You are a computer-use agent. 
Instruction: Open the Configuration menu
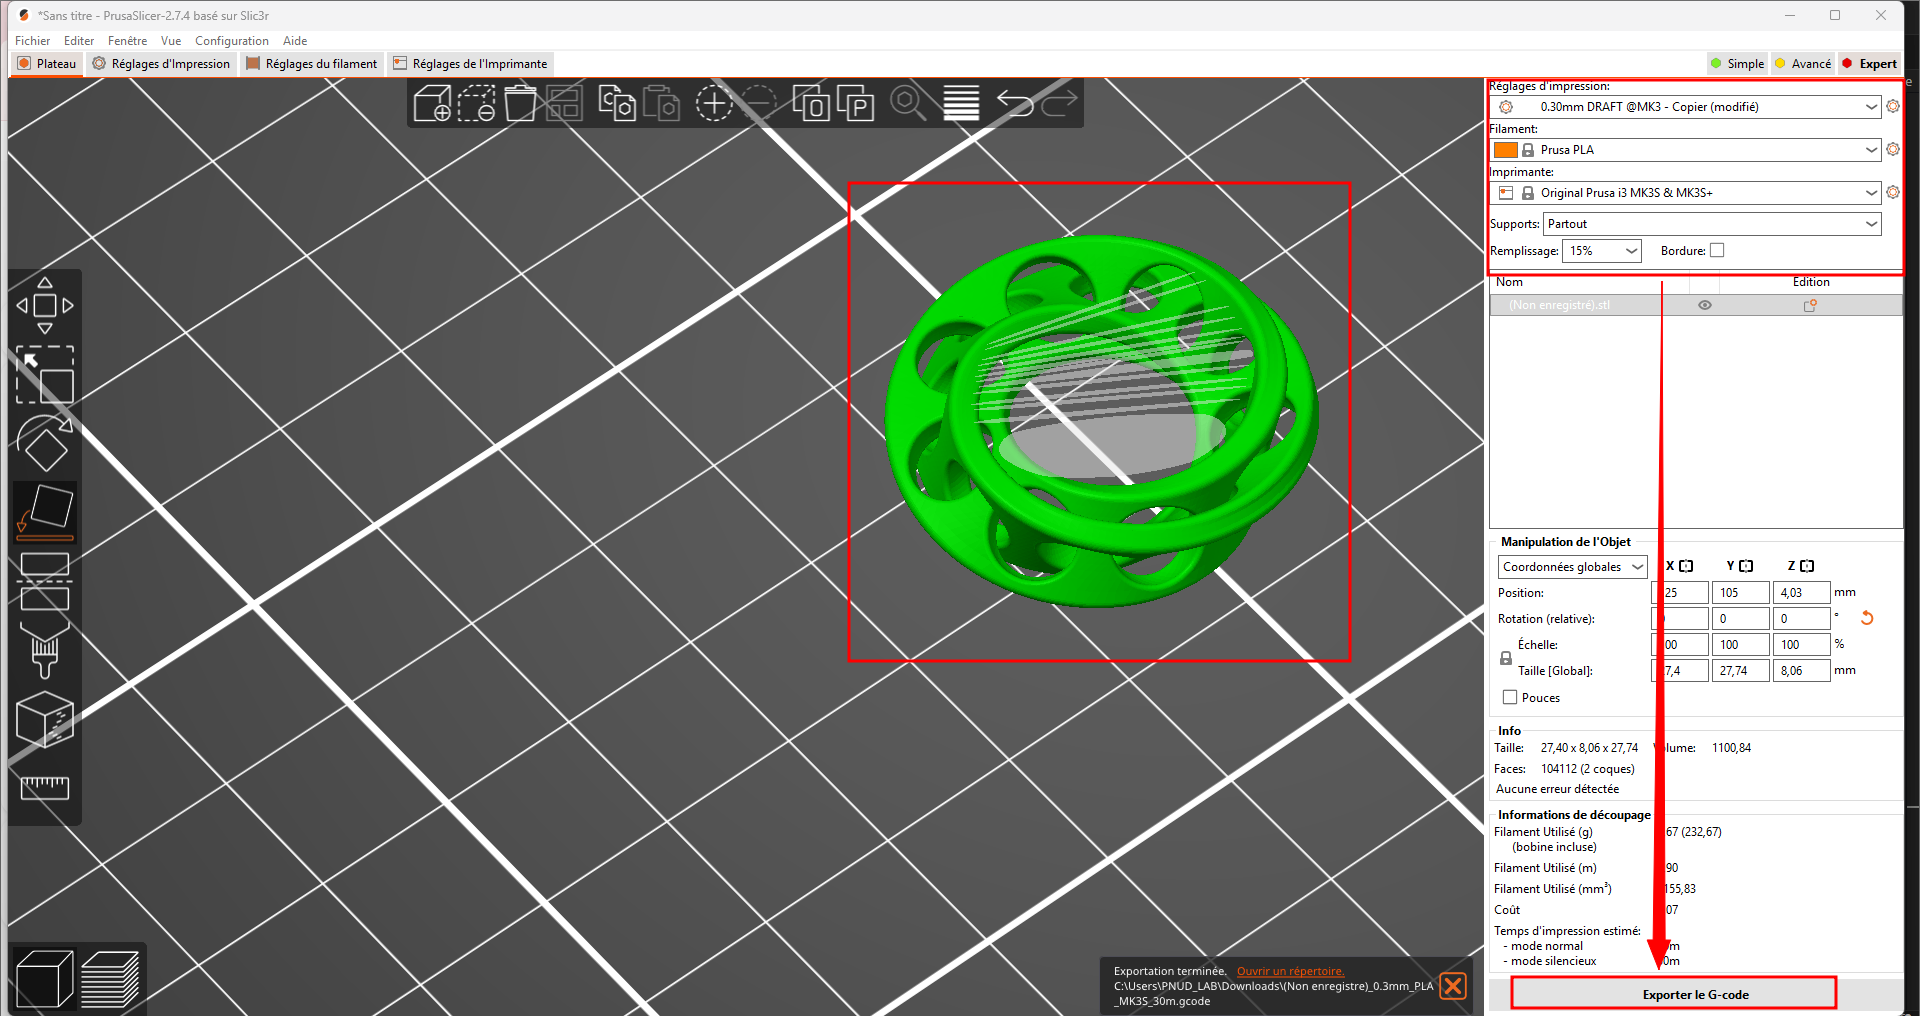[231, 41]
